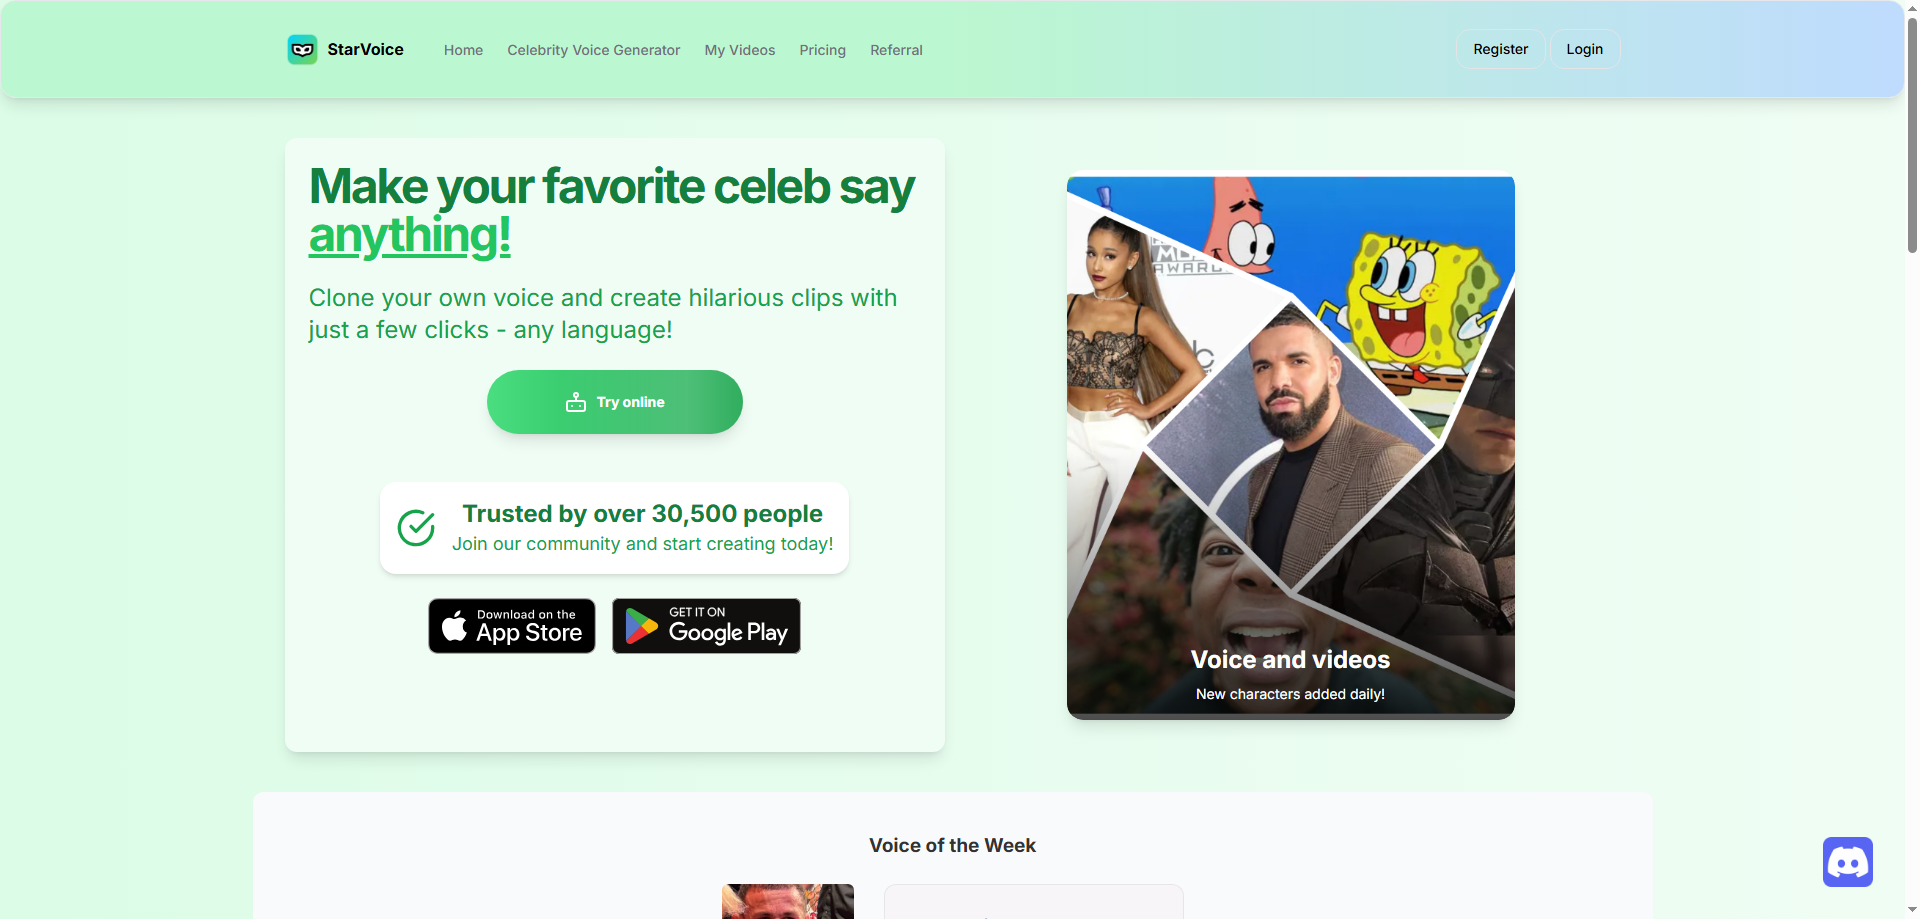Click the 'Trusted by over 30,500 people' card

click(x=614, y=528)
